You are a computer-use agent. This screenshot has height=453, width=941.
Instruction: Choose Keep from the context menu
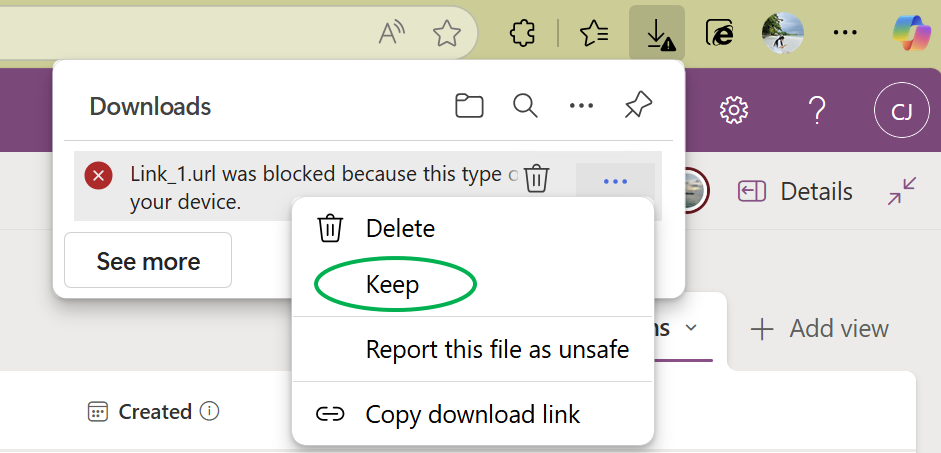click(x=393, y=285)
